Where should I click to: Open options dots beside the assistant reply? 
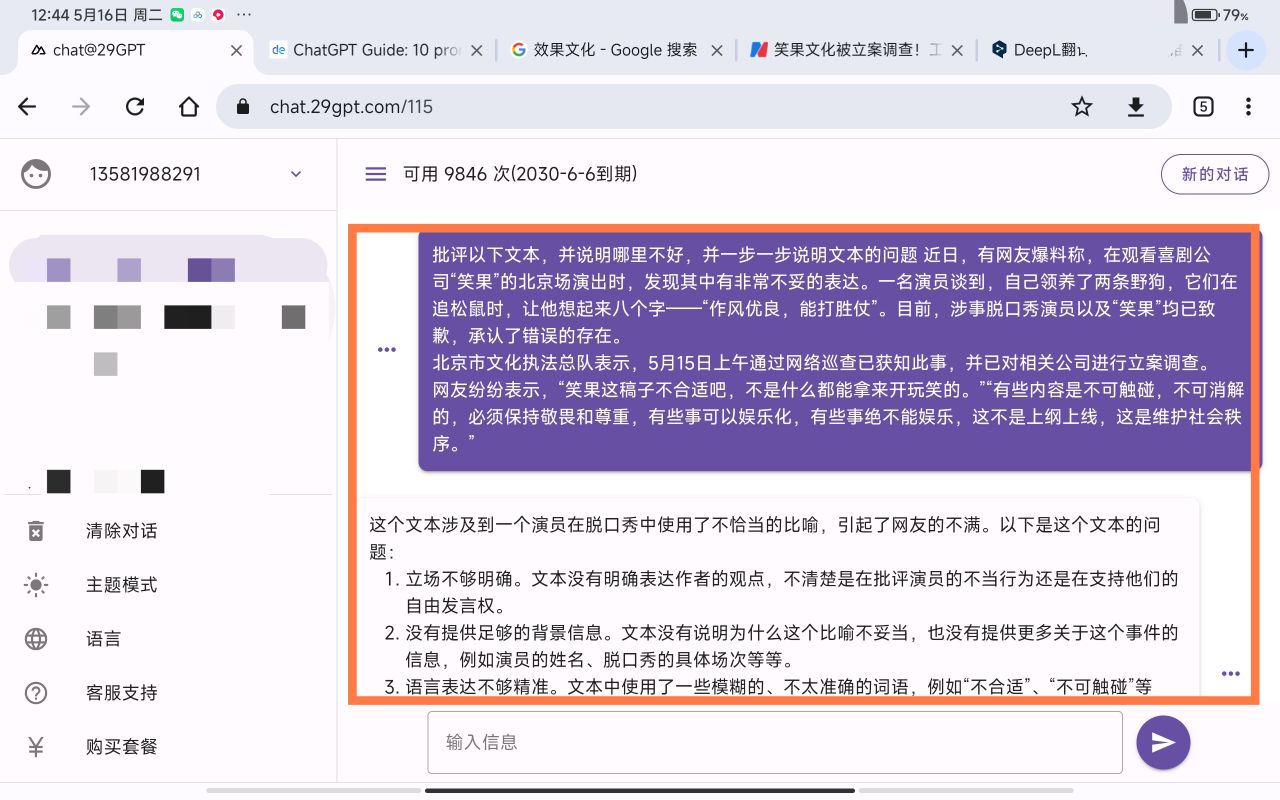[1231, 674]
